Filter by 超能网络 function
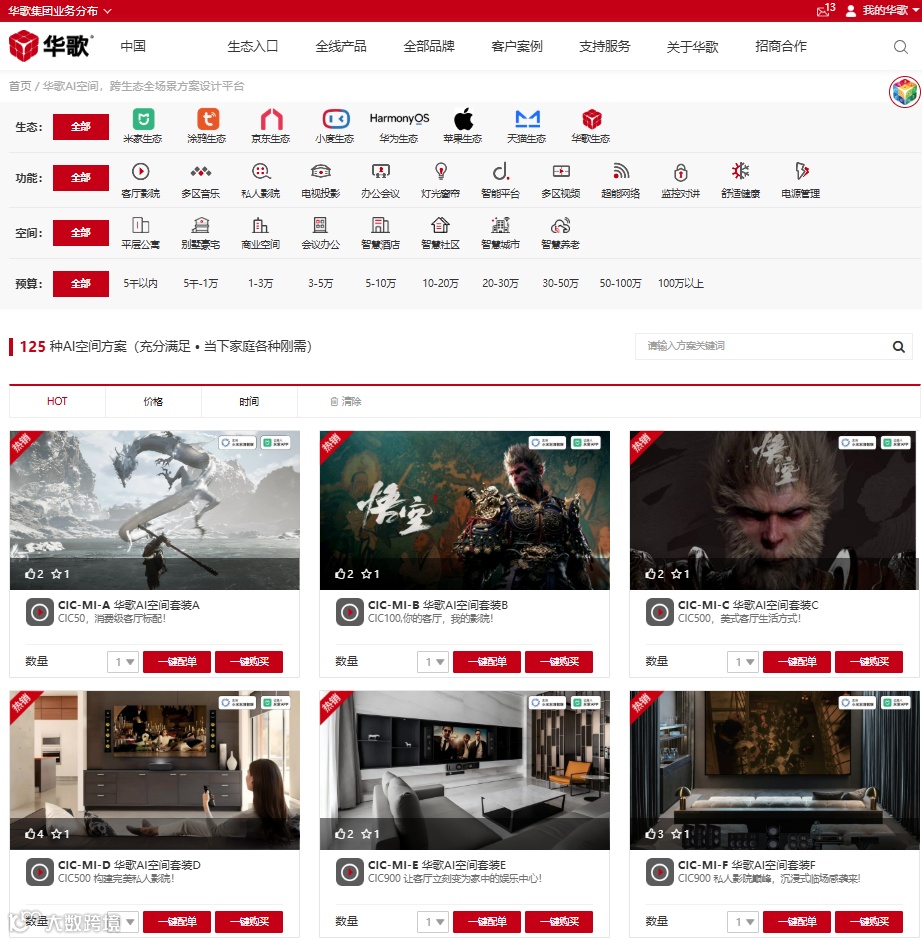This screenshot has height=940, width=922. coord(620,180)
